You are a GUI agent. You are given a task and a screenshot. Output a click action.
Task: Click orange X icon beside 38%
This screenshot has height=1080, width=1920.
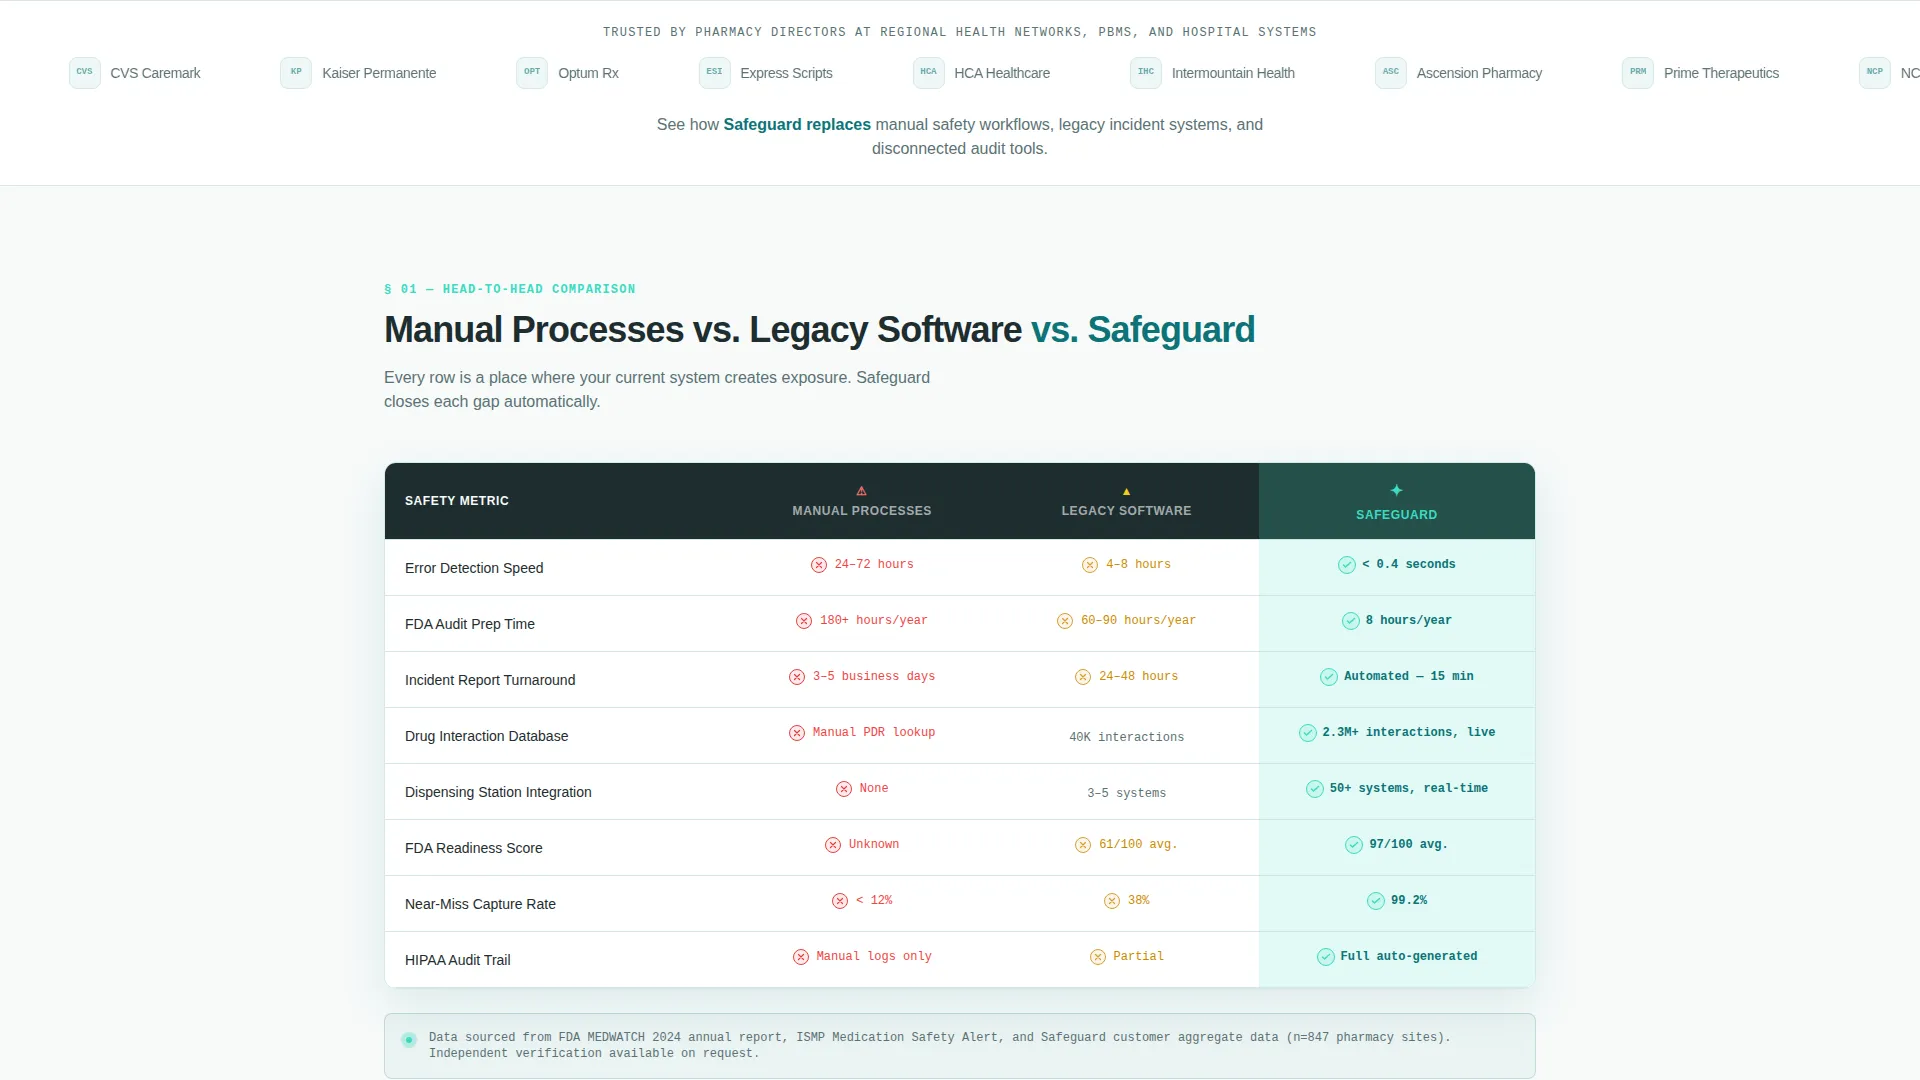click(x=1112, y=901)
